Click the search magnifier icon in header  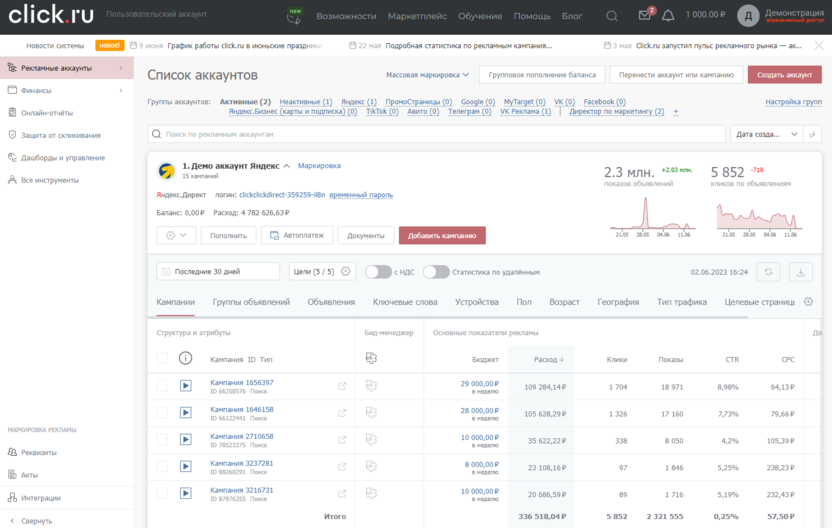[612, 16]
